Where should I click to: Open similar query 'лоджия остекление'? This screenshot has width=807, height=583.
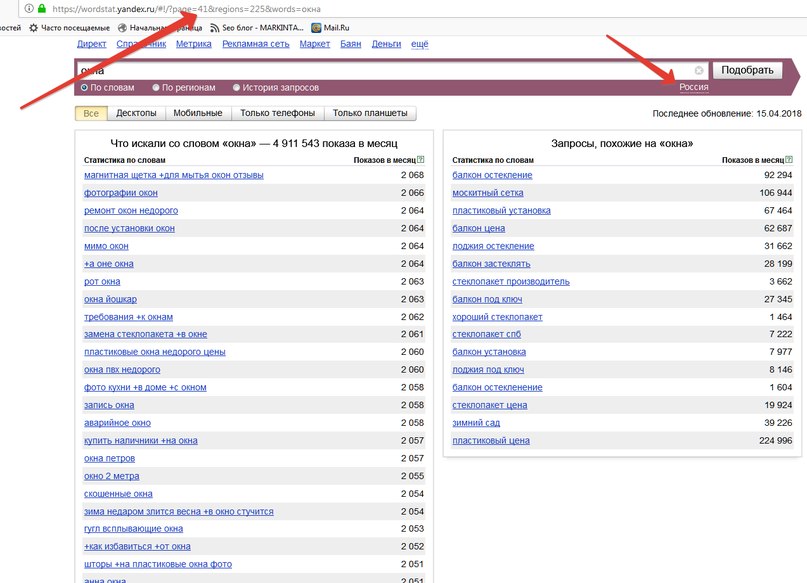(x=493, y=246)
